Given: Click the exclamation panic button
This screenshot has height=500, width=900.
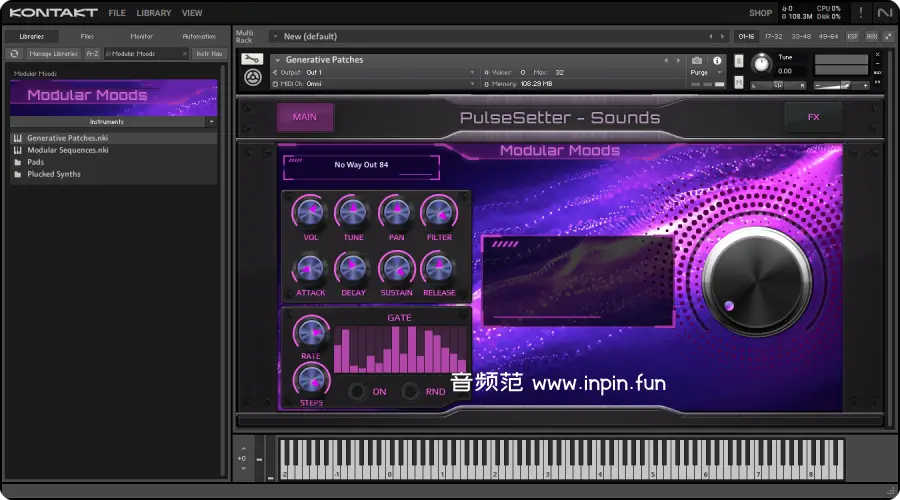Looking at the screenshot, I should [x=860, y=13].
